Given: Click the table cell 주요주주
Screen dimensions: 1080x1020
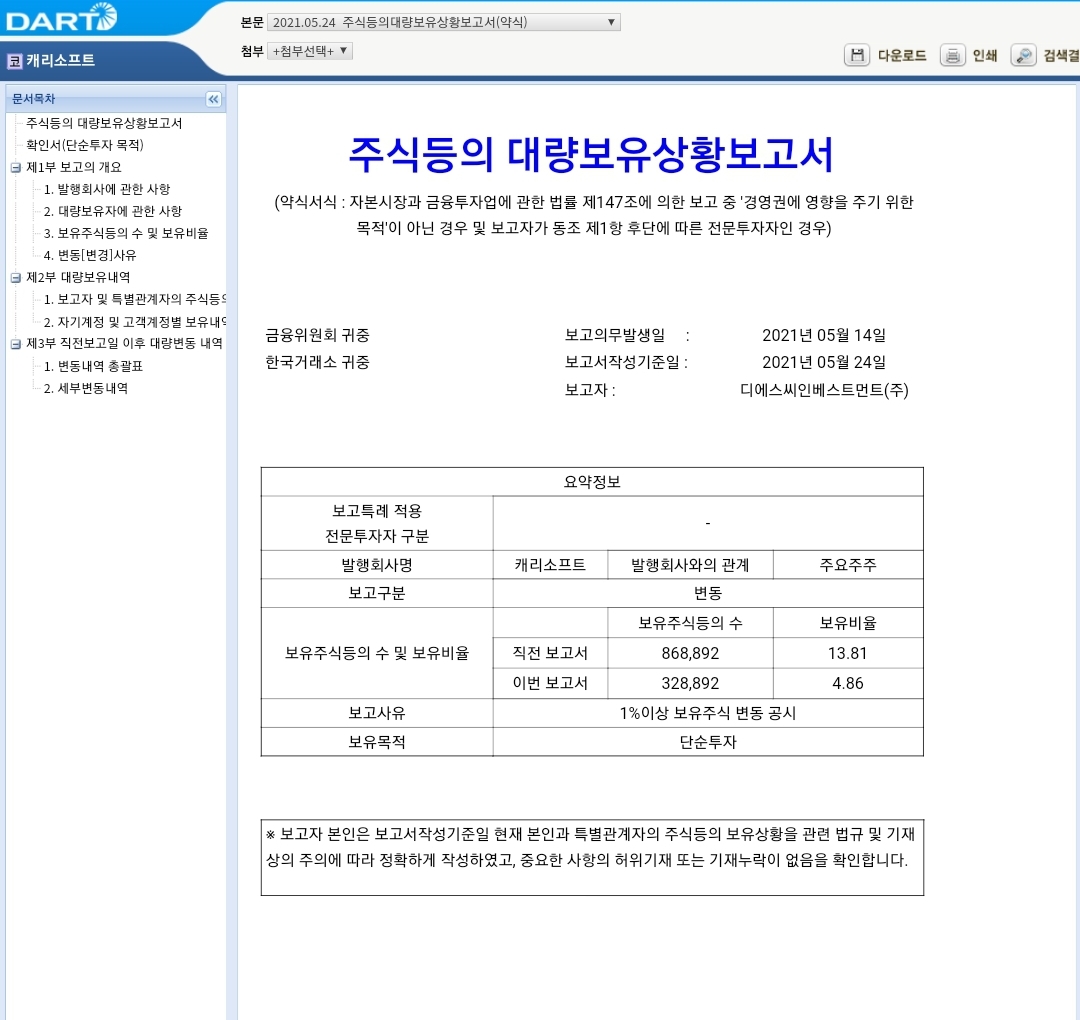Looking at the screenshot, I should (x=848, y=565).
